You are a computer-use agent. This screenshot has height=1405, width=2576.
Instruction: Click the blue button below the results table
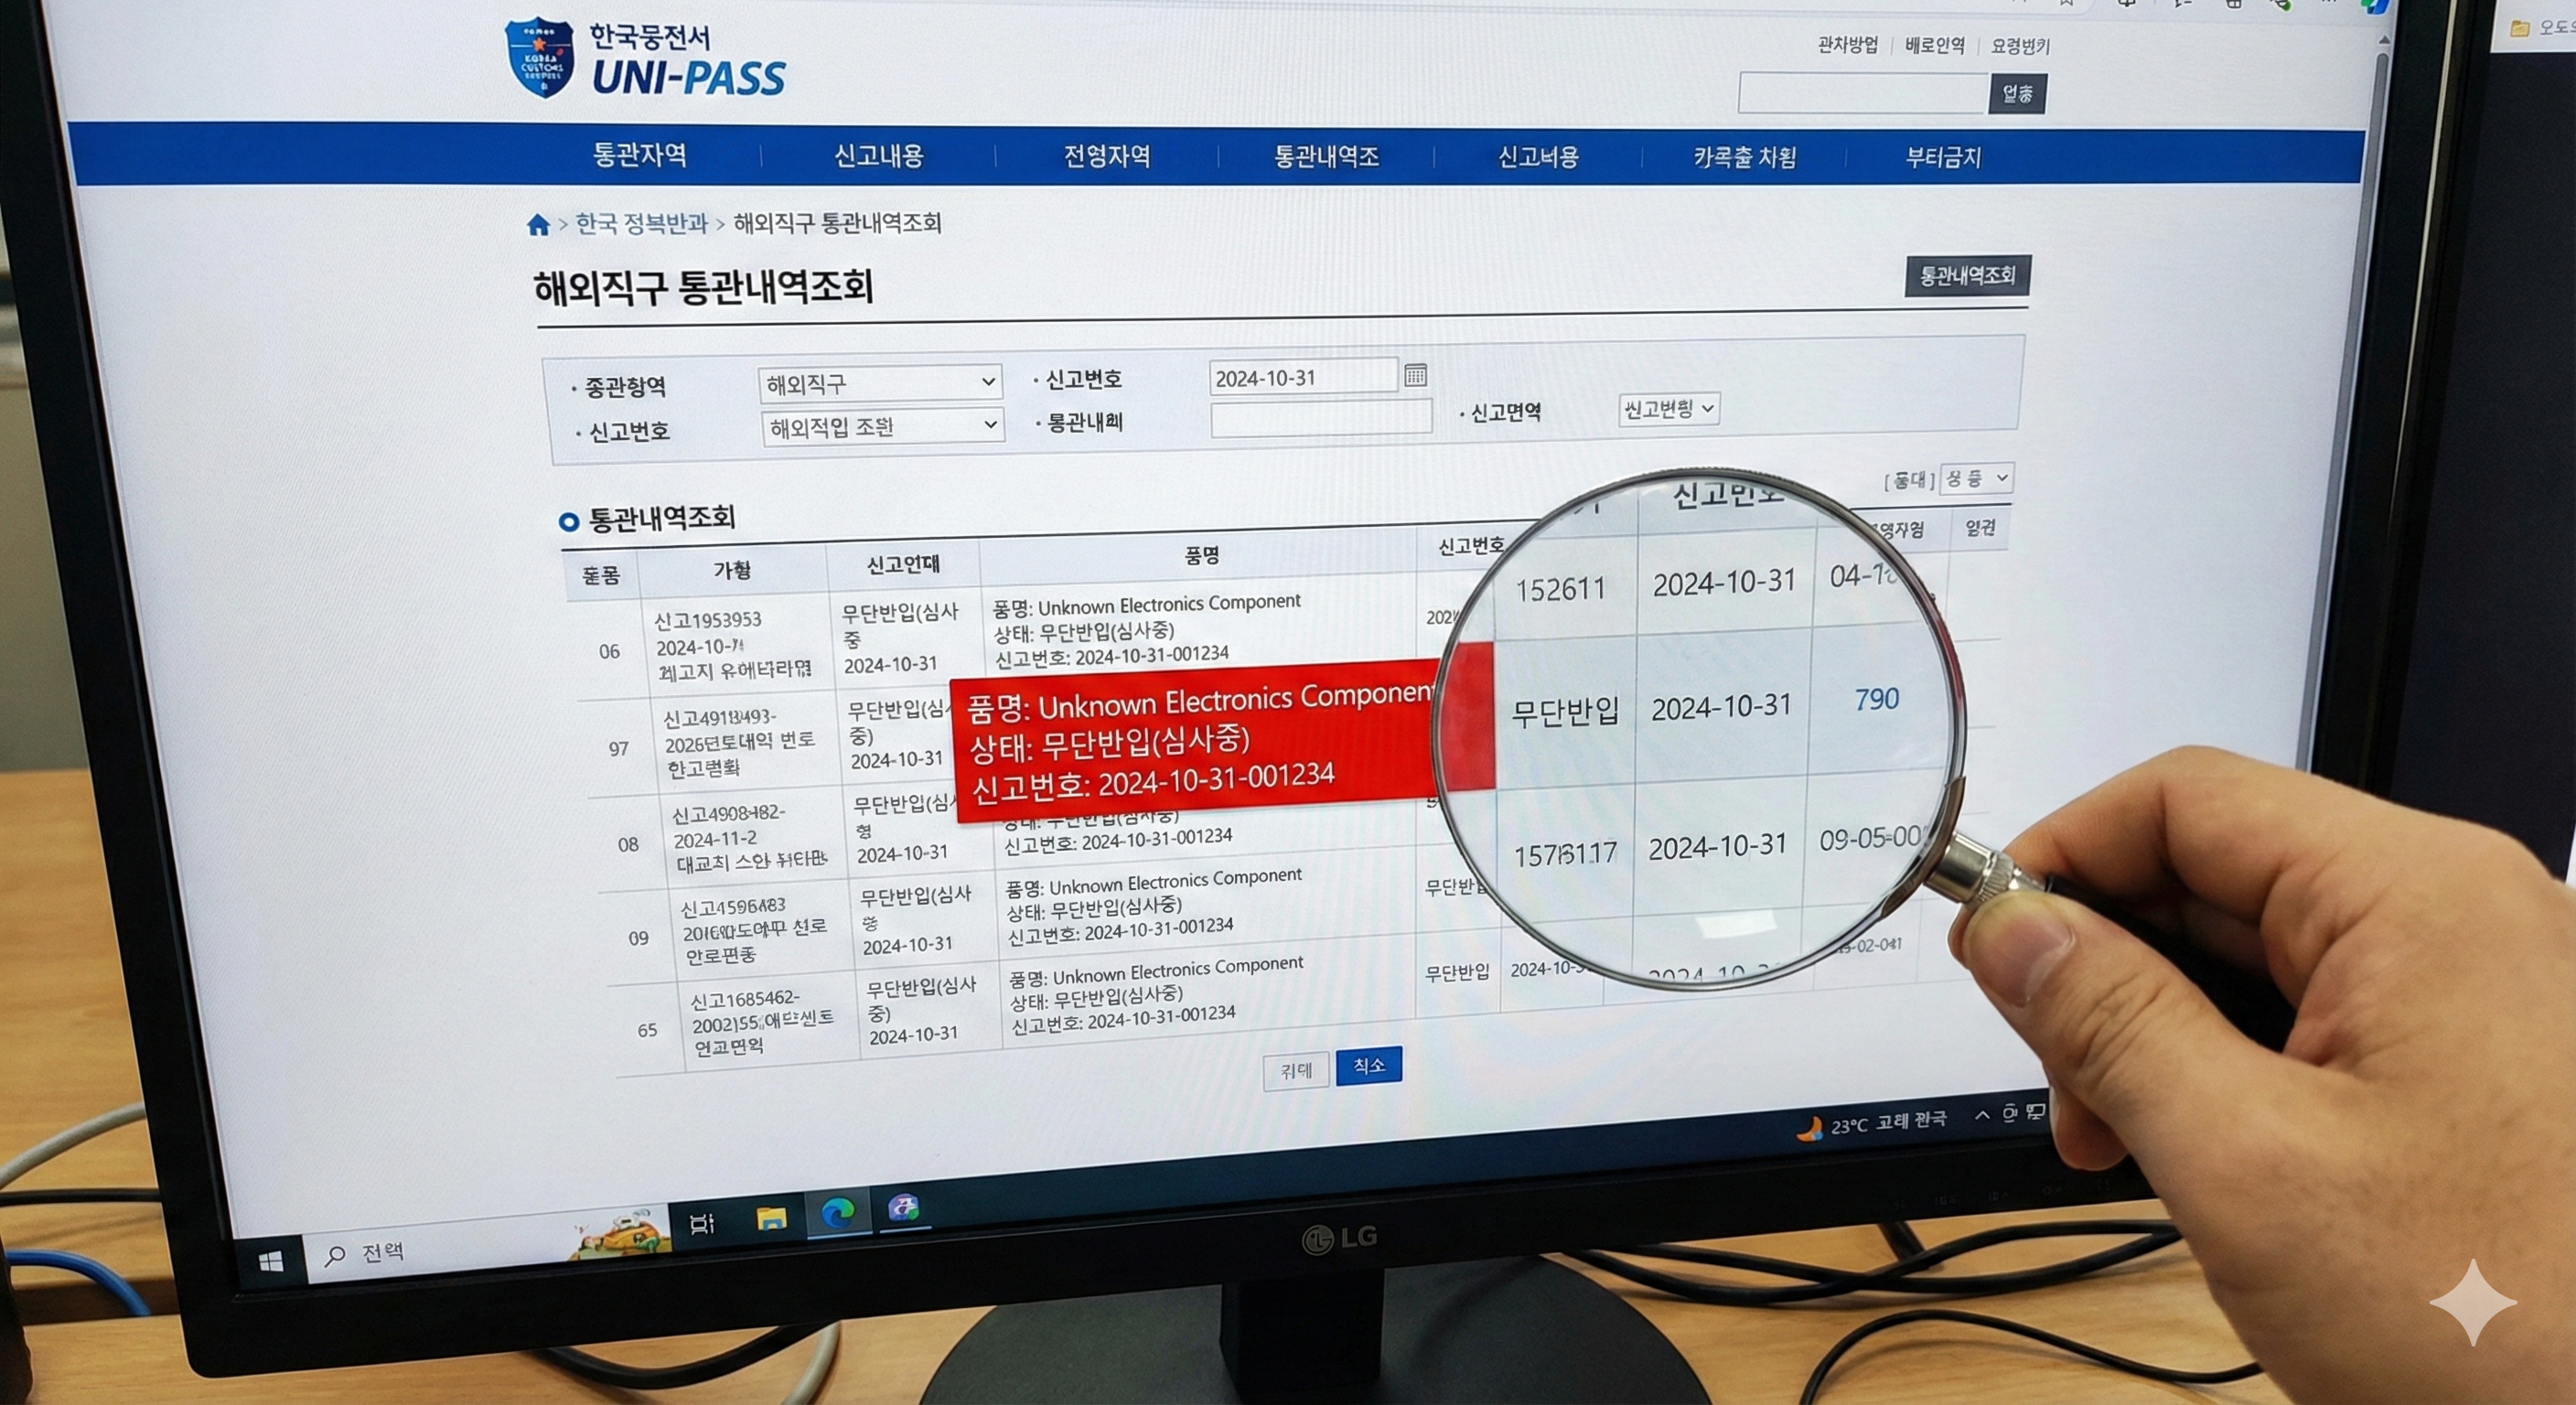pyautogui.click(x=1368, y=1065)
